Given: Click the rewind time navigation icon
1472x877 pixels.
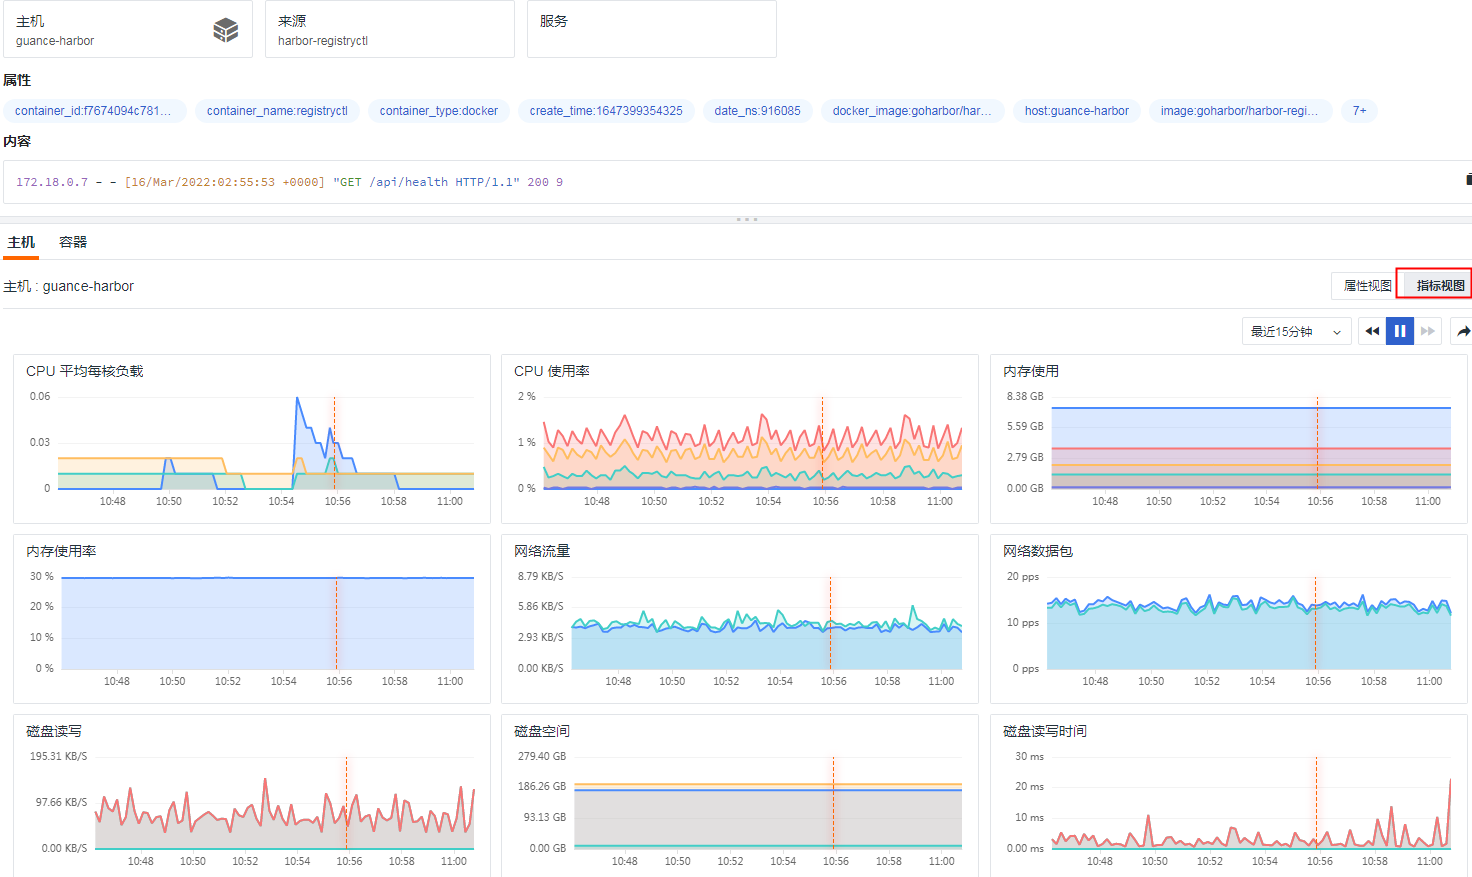Looking at the screenshot, I should click(1371, 331).
